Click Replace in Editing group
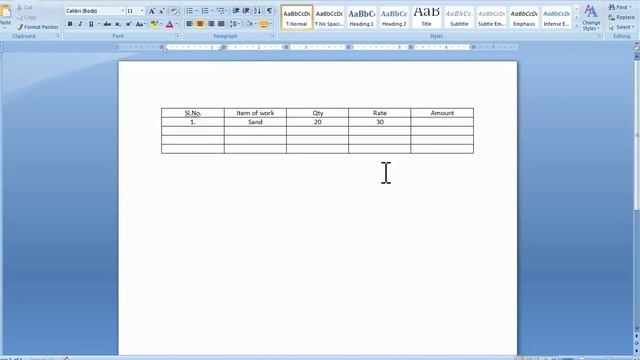640x360 pixels. click(x=621, y=17)
